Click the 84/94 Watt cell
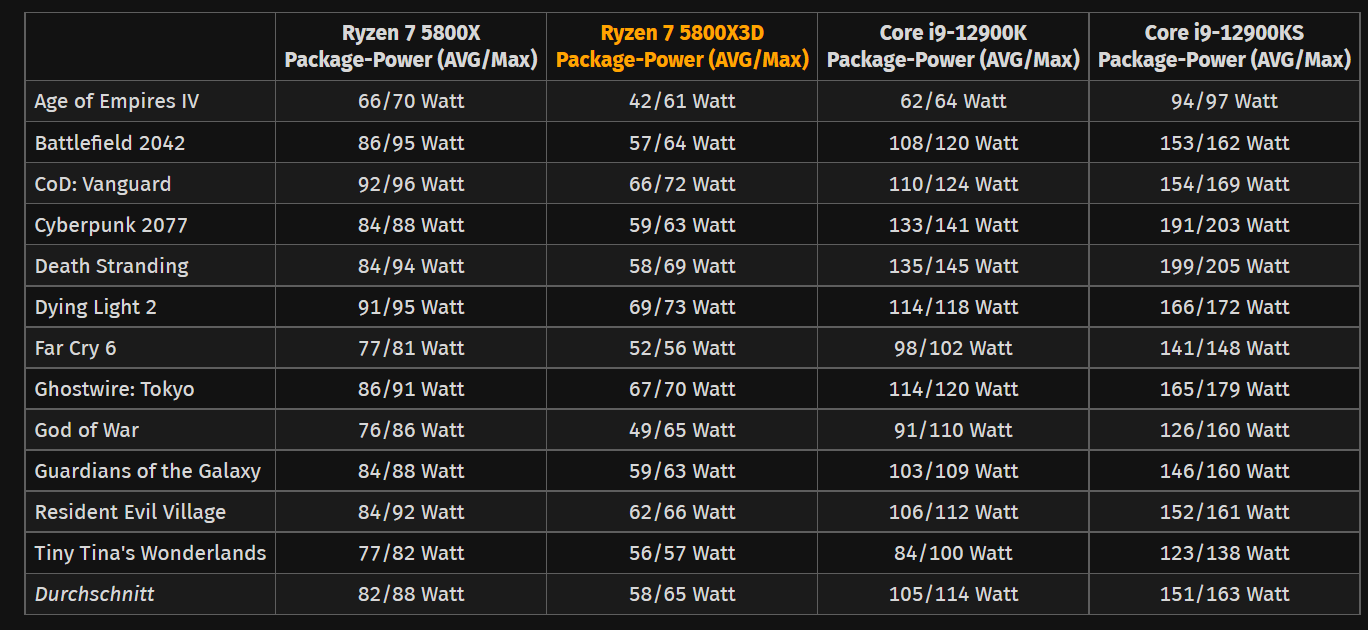1368x630 pixels. click(411, 266)
